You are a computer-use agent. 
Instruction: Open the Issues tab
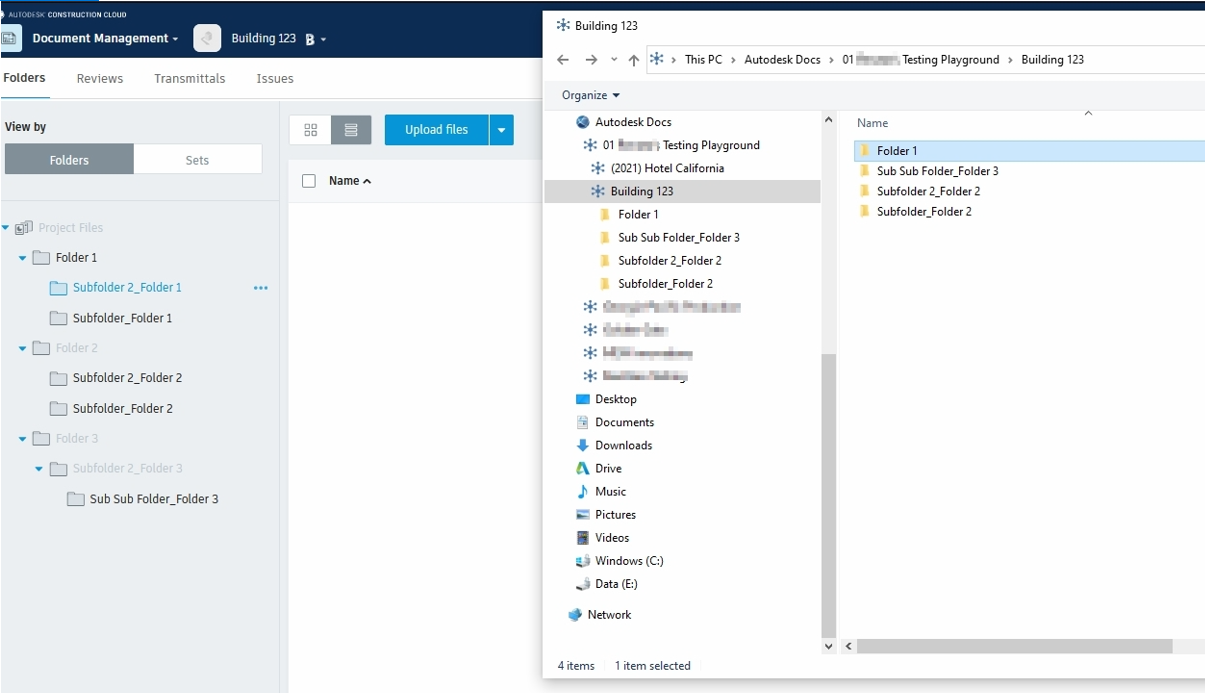click(x=274, y=78)
